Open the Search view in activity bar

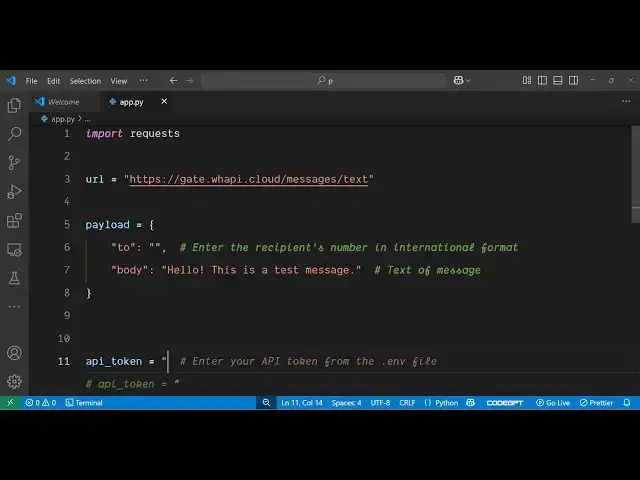point(14,134)
